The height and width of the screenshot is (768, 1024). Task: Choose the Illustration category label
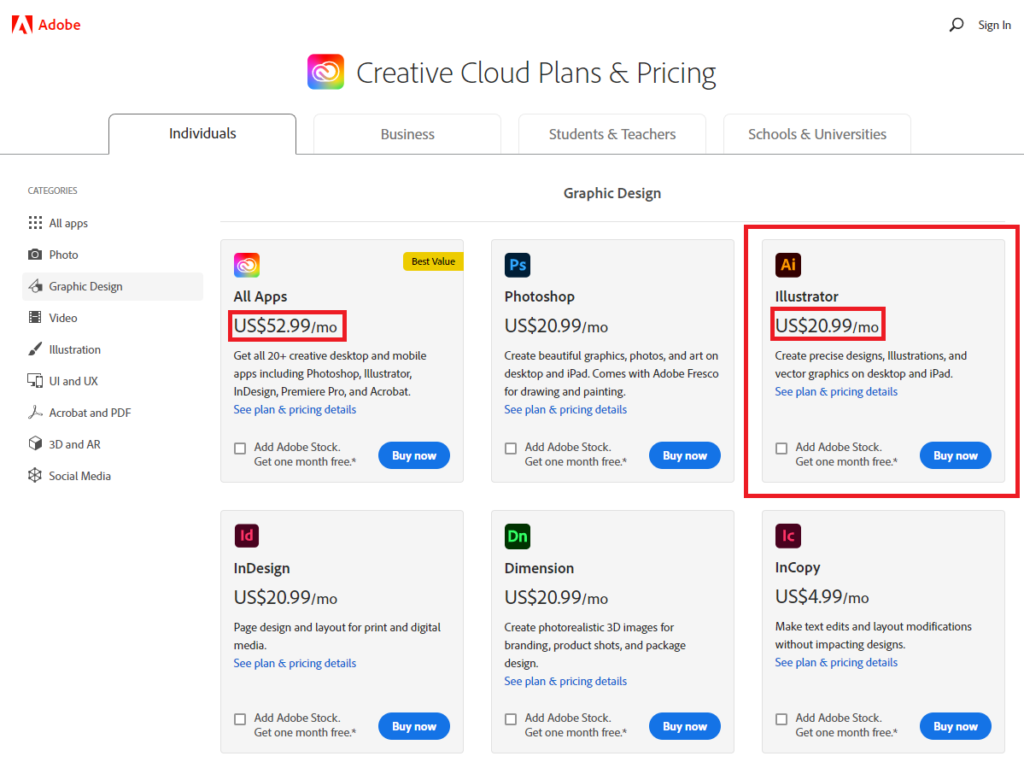coord(74,349)
